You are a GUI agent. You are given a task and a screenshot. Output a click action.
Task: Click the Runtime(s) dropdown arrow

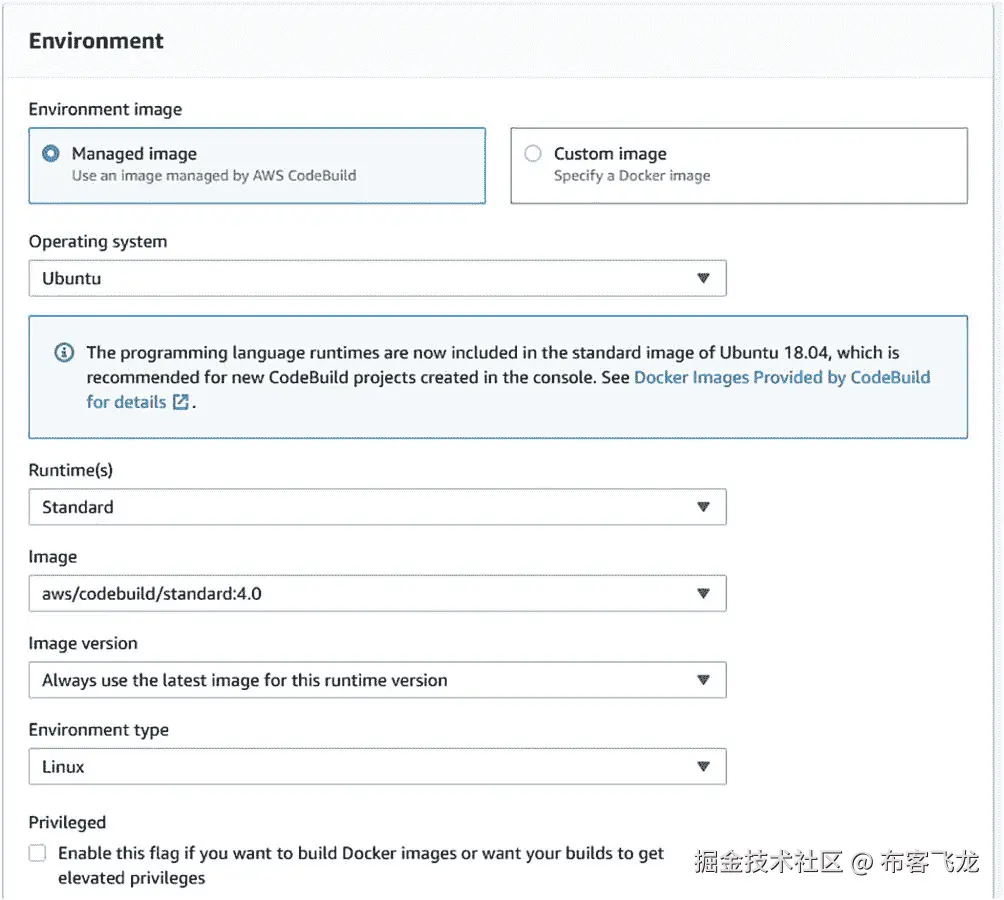tap(703, 507)
